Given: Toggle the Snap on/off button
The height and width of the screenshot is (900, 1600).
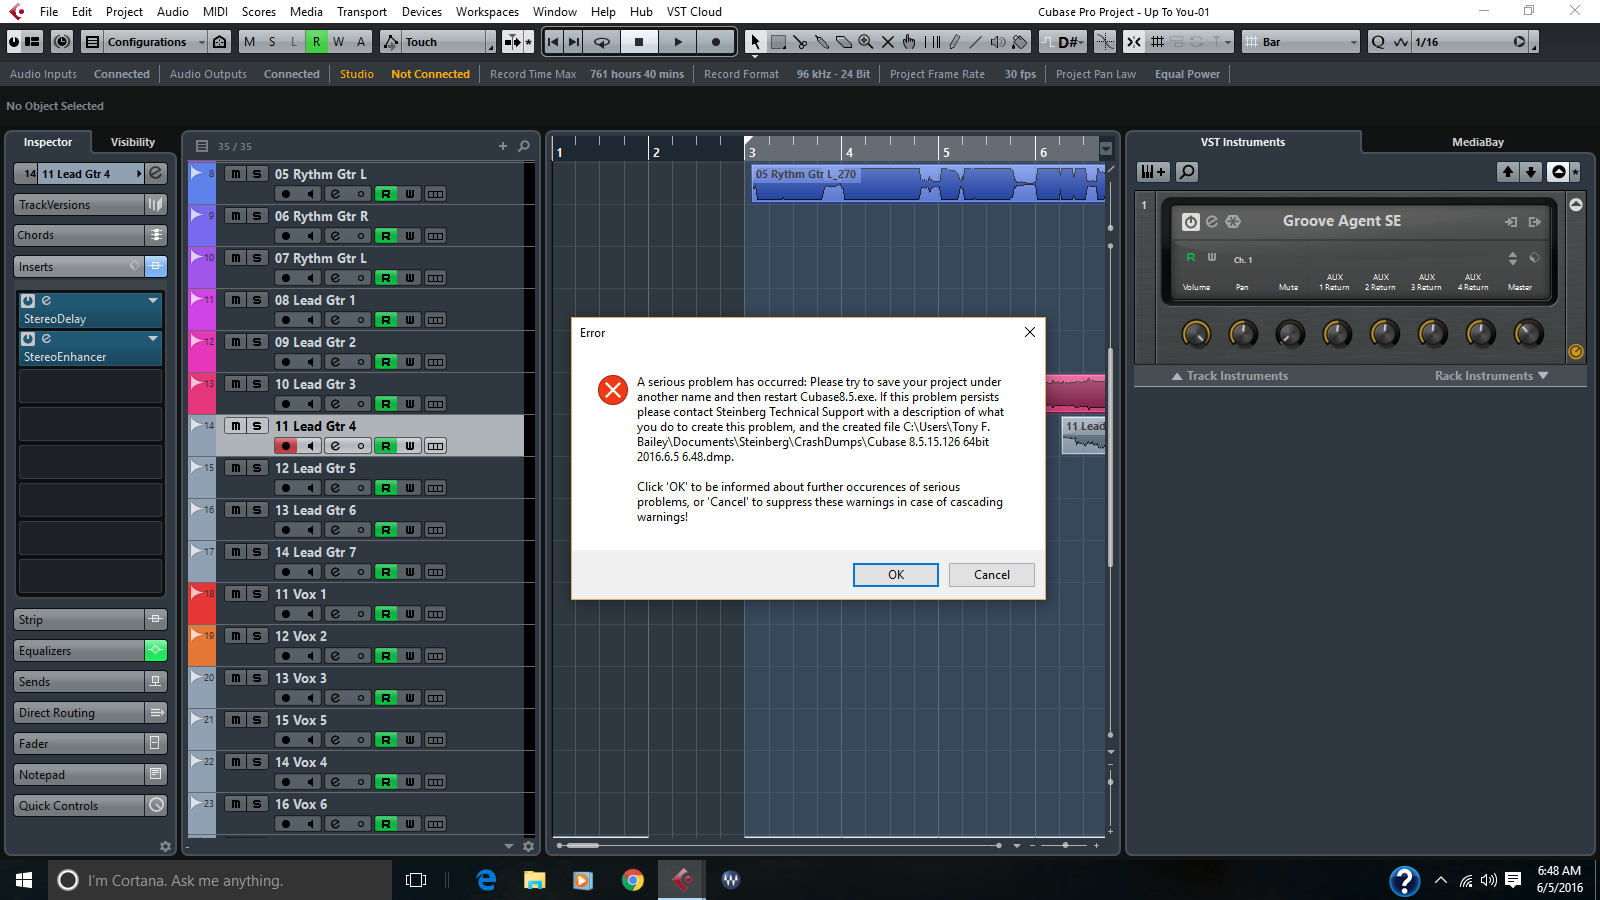Looking at the screenshot, I should [x=1134, y=42].
